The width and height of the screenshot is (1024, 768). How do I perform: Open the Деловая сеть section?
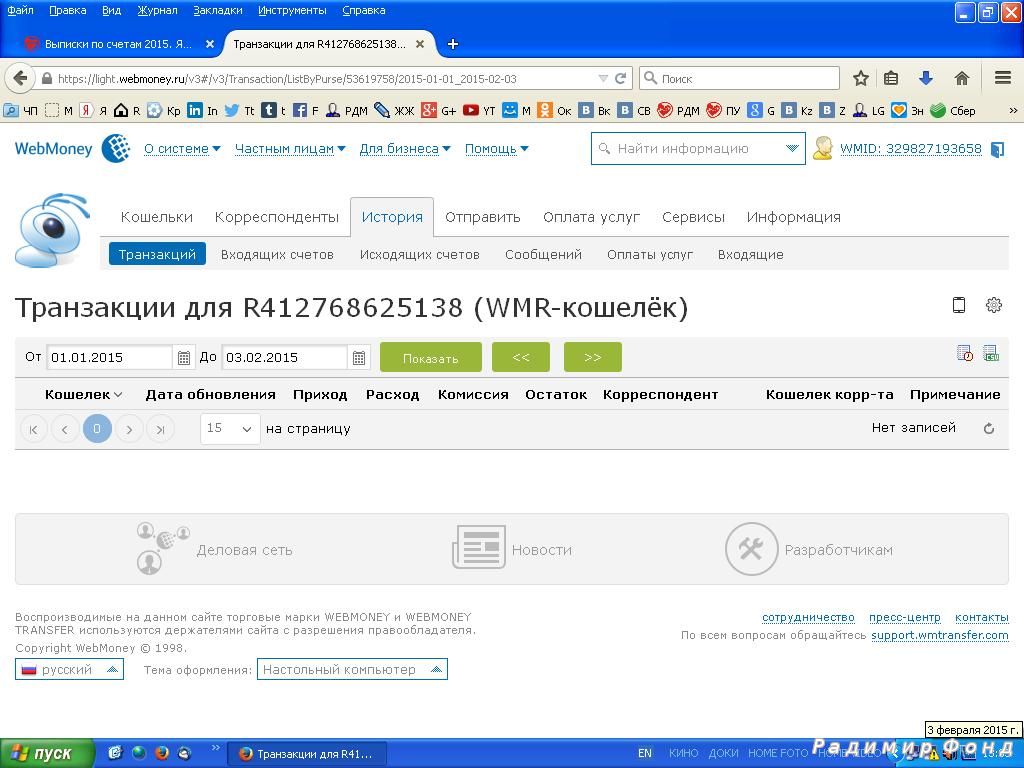[215, 550]
